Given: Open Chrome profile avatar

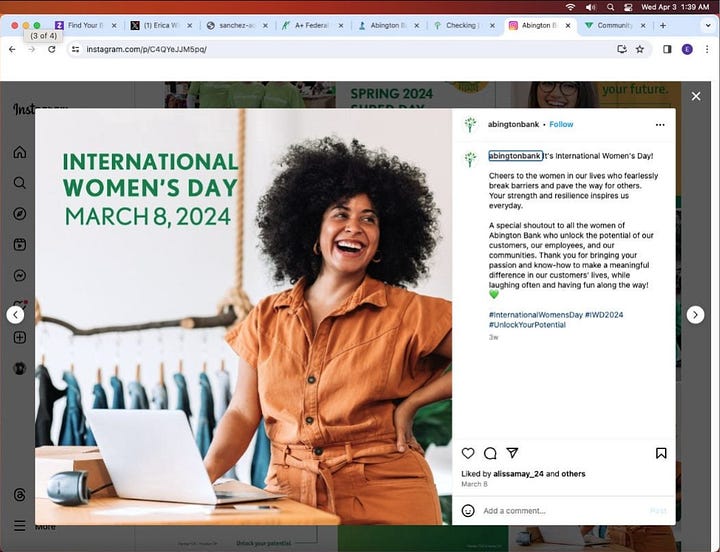Looking at the screenshot, I should coord(687,49).
